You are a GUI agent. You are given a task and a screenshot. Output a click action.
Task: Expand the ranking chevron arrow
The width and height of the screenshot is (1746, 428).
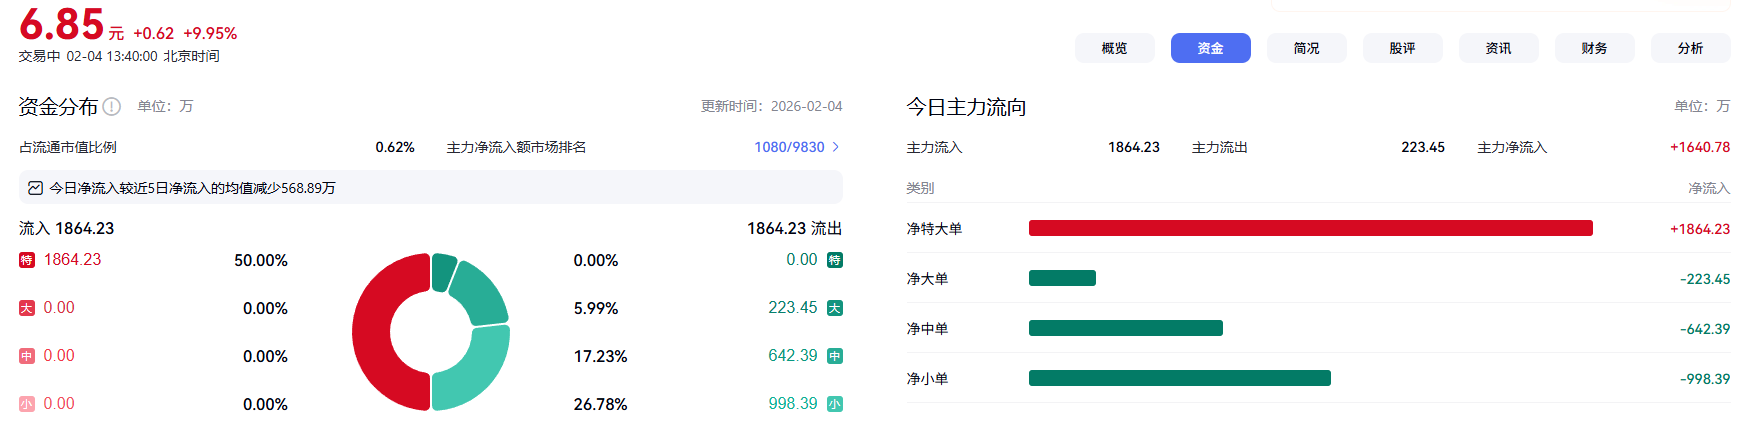[836, 147]
